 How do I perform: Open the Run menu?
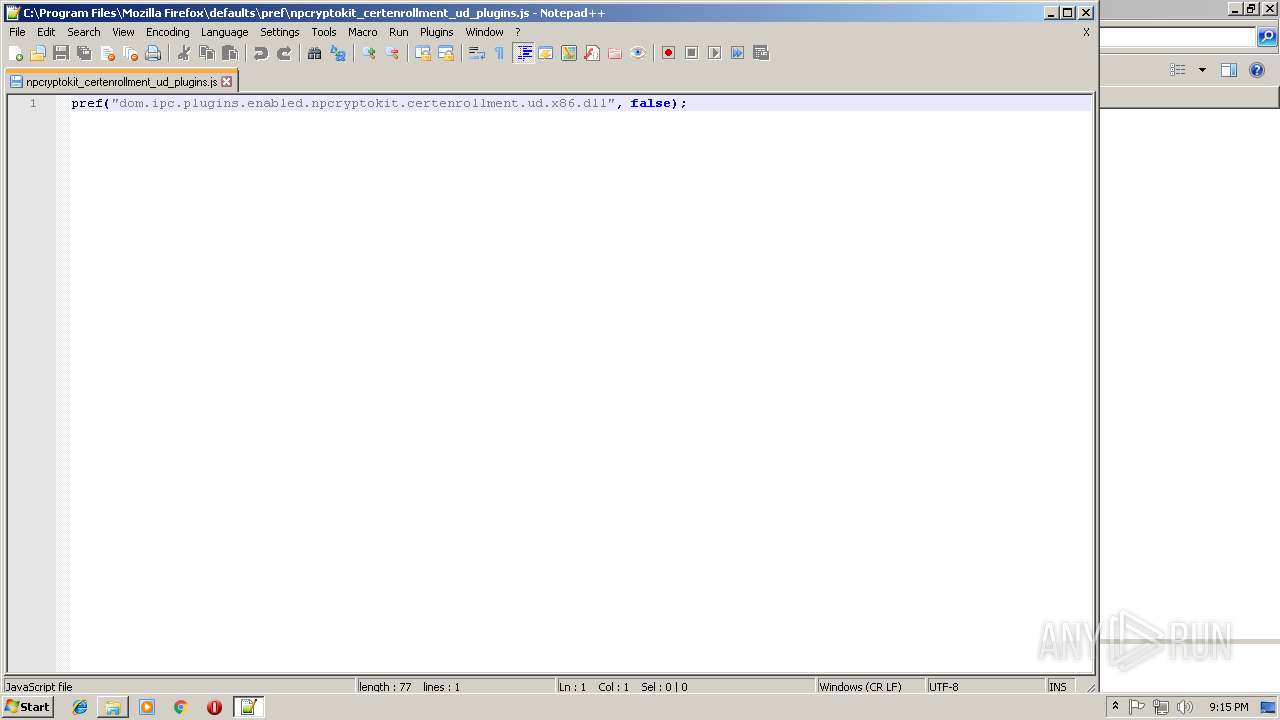point(399,32)
